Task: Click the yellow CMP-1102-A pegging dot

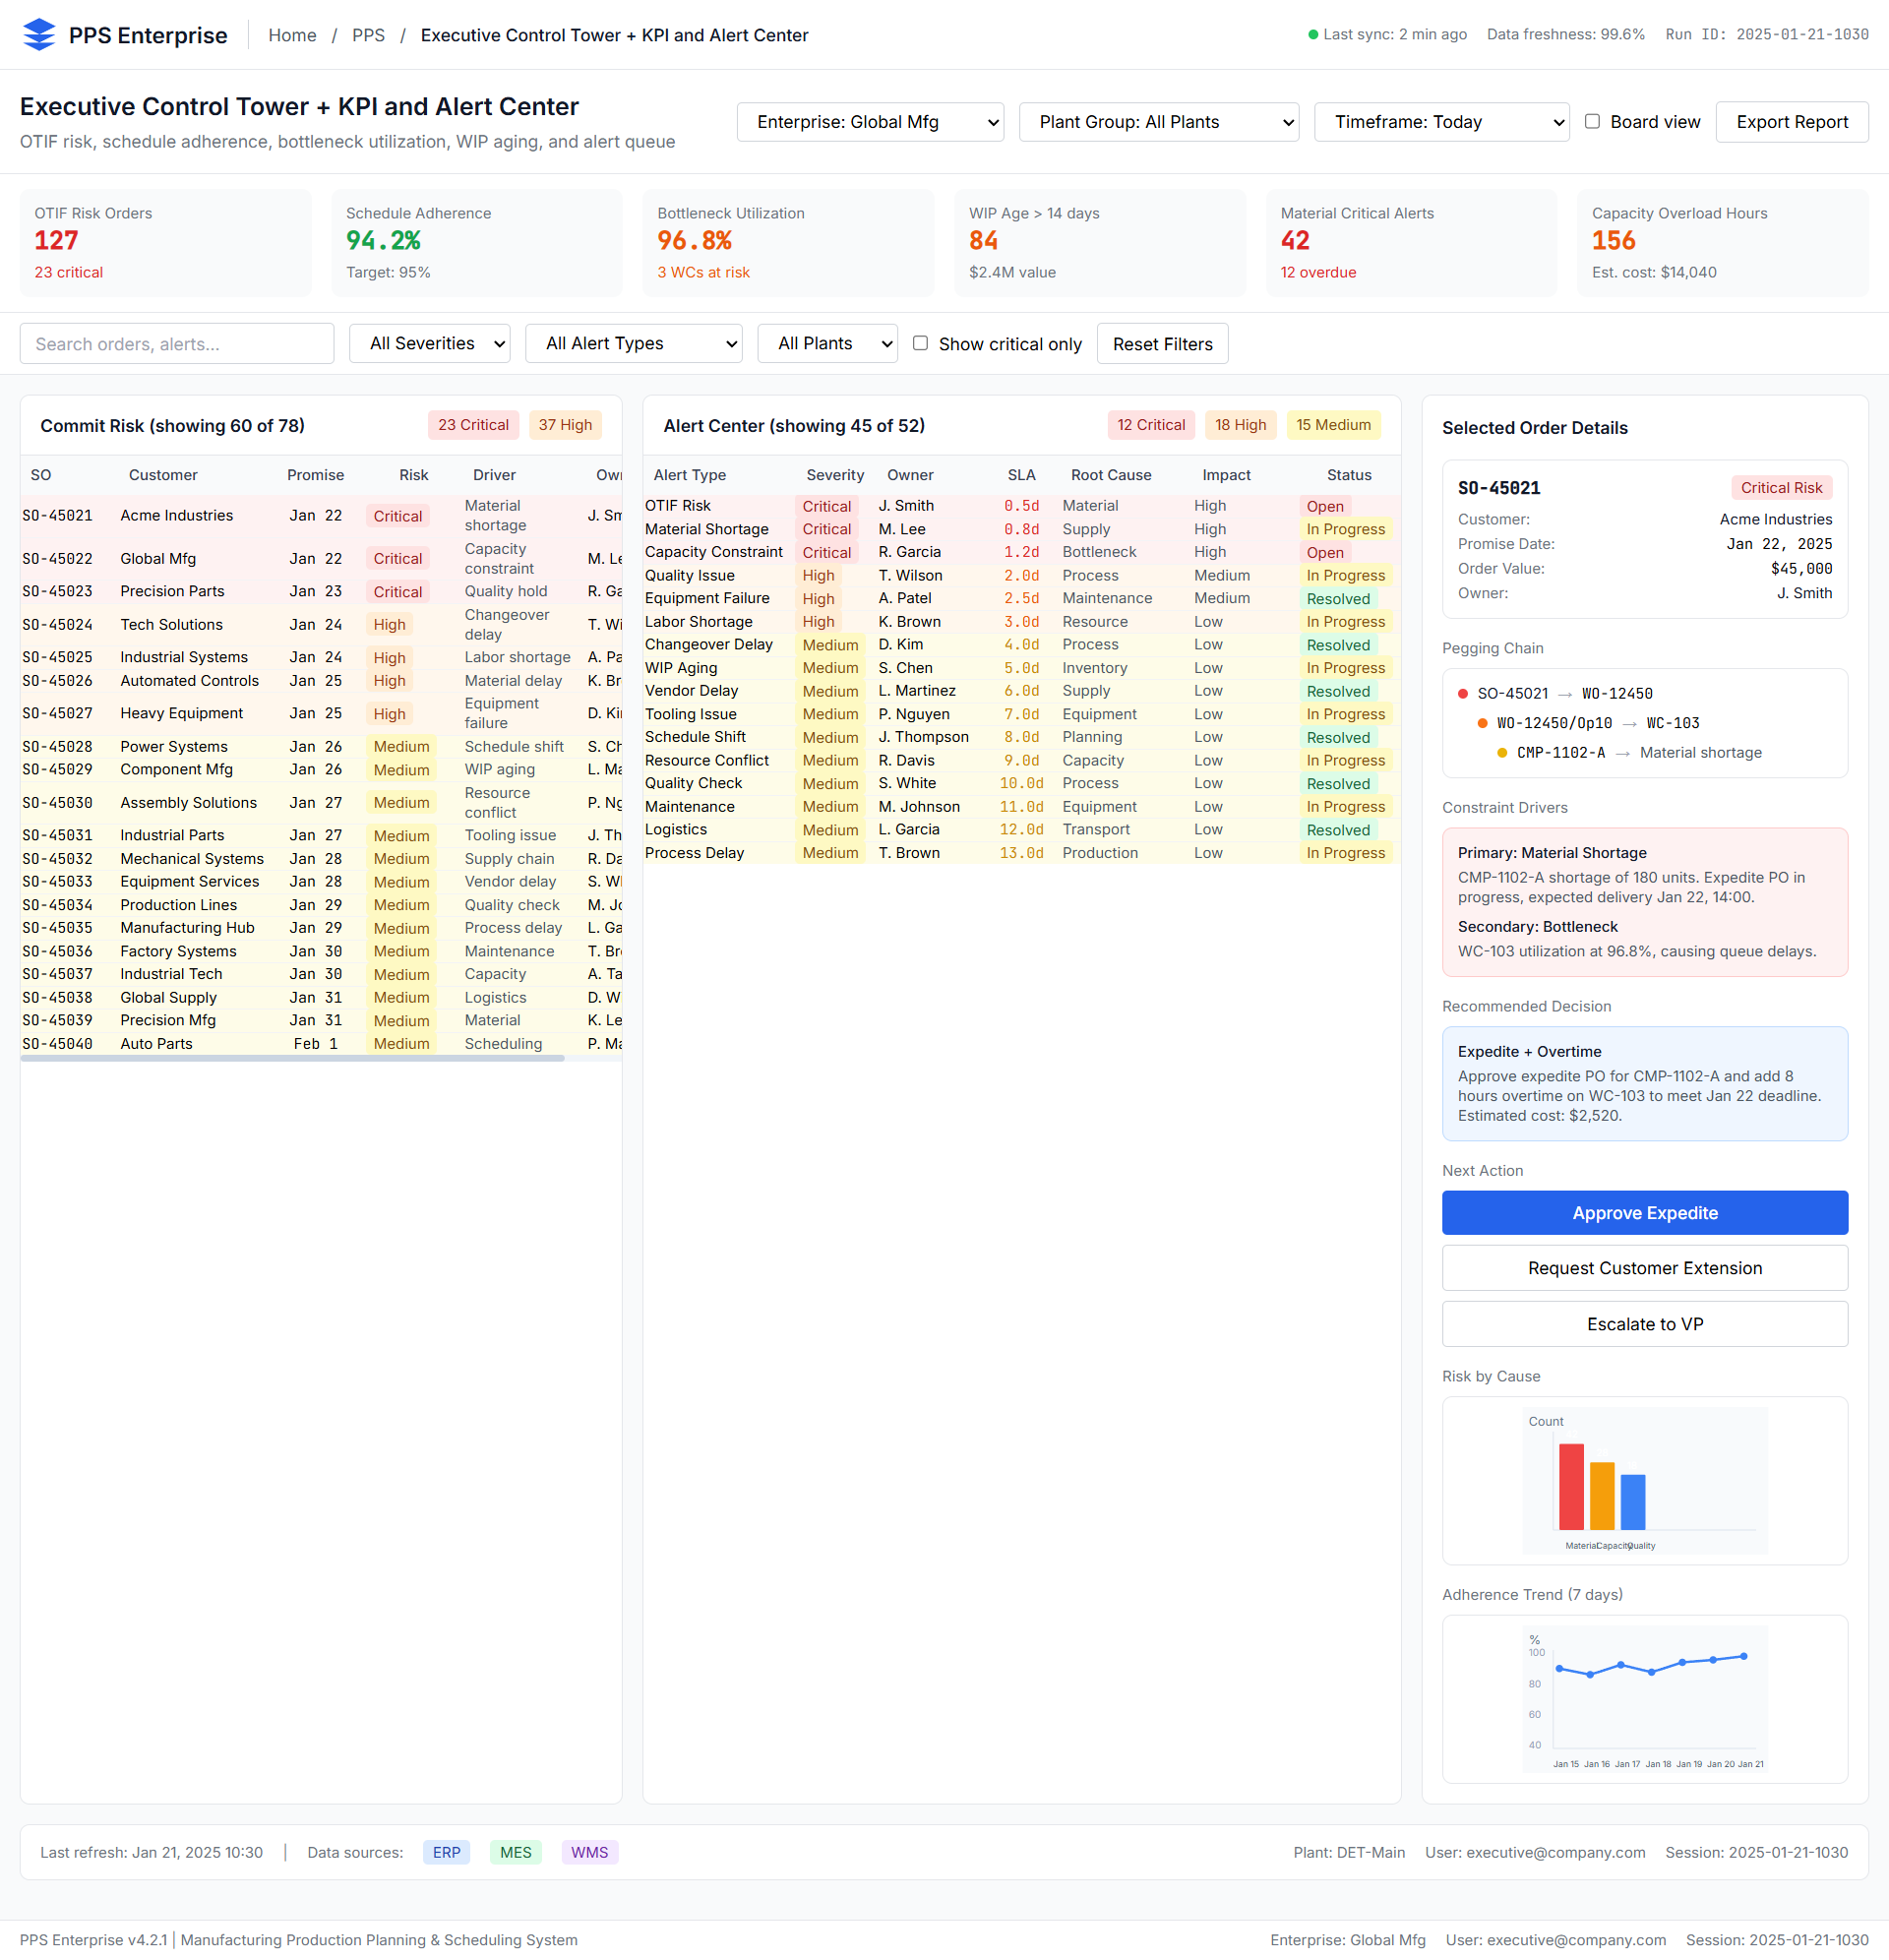Action: pos(1501,753)
